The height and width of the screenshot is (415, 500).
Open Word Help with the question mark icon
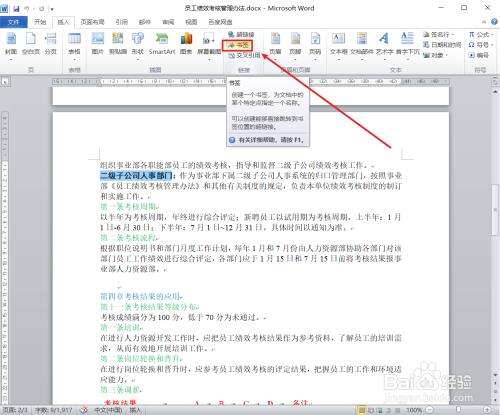494,22
